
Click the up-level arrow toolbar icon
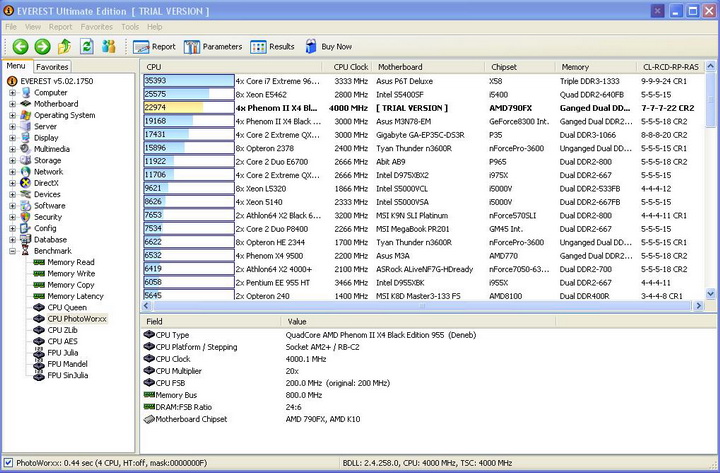(64, 46)
